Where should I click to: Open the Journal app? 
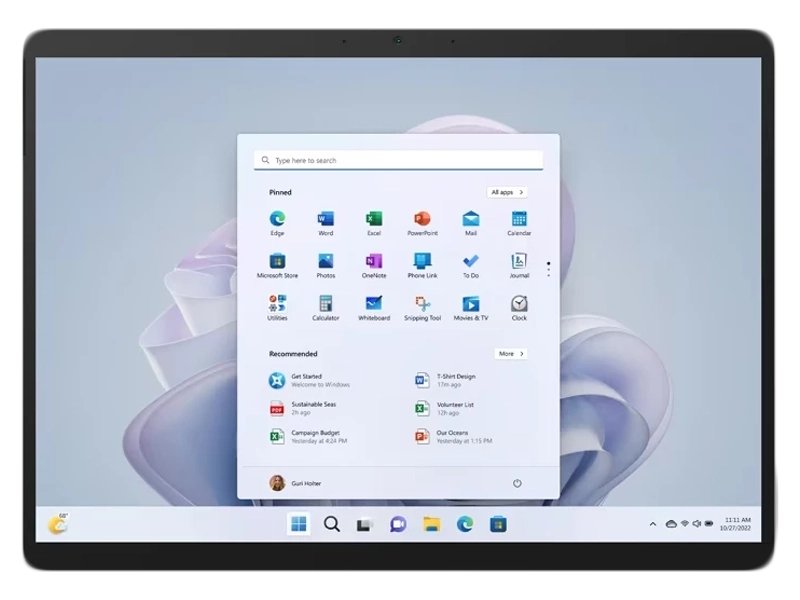point(519,265)
